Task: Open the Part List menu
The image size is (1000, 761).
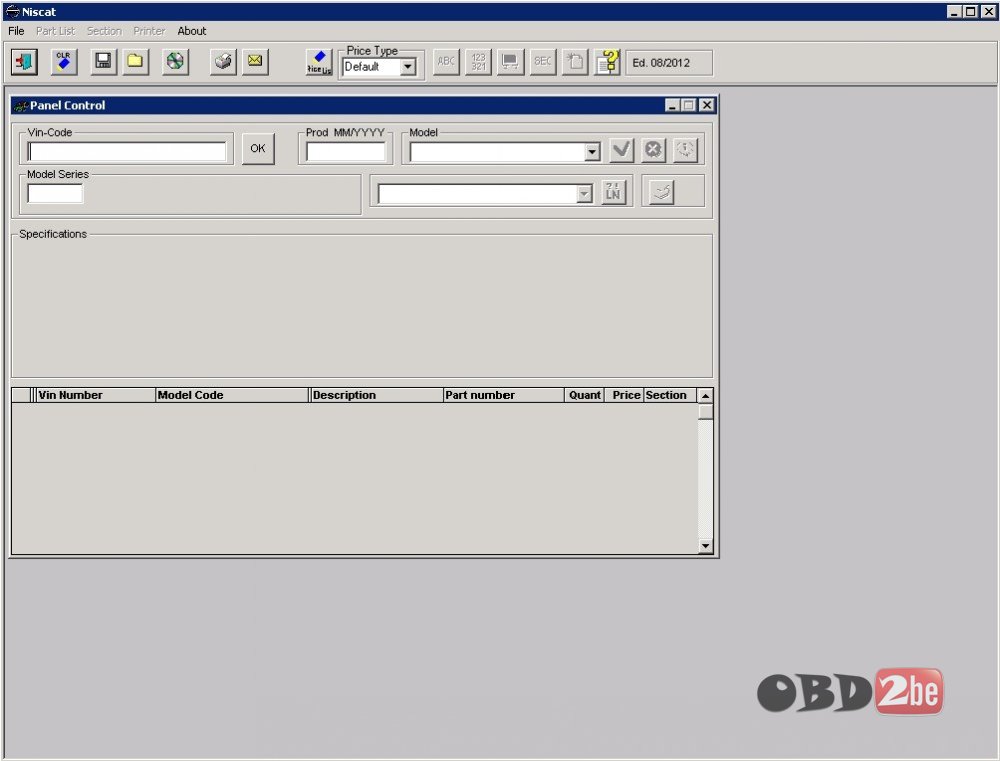Action: point(55,31)
